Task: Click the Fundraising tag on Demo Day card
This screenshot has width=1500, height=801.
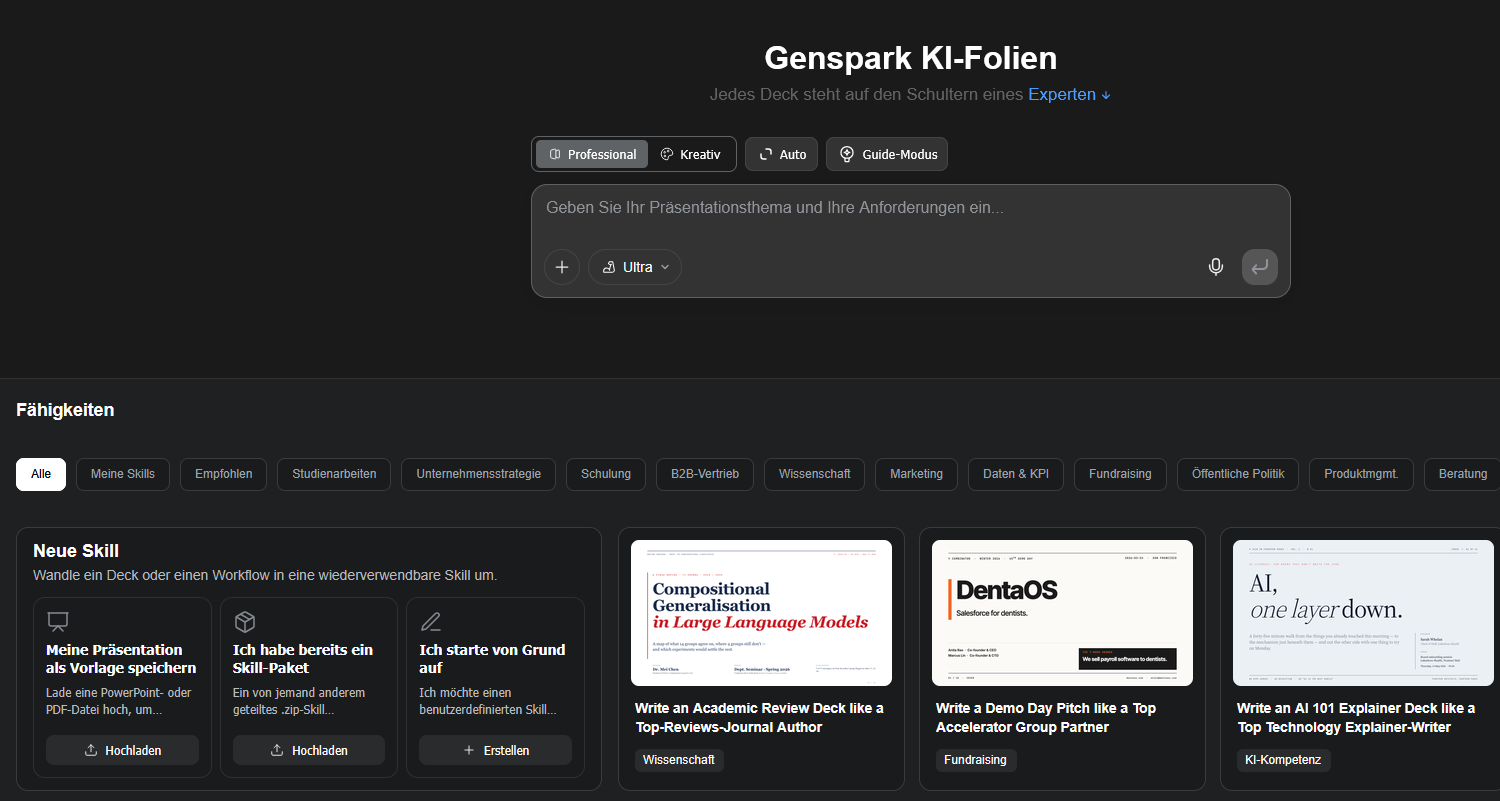Action: coord(975,760)
